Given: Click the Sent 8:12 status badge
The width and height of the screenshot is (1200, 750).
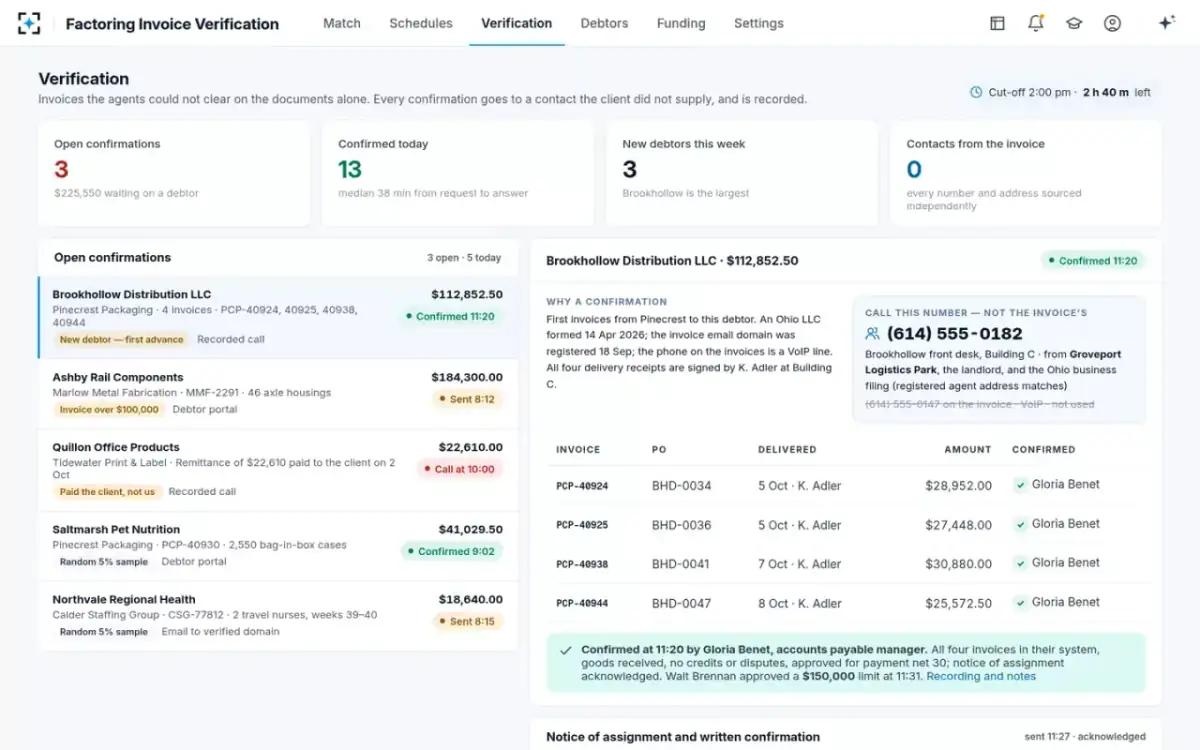Looking at the screenshot, I should coord(467,399).
